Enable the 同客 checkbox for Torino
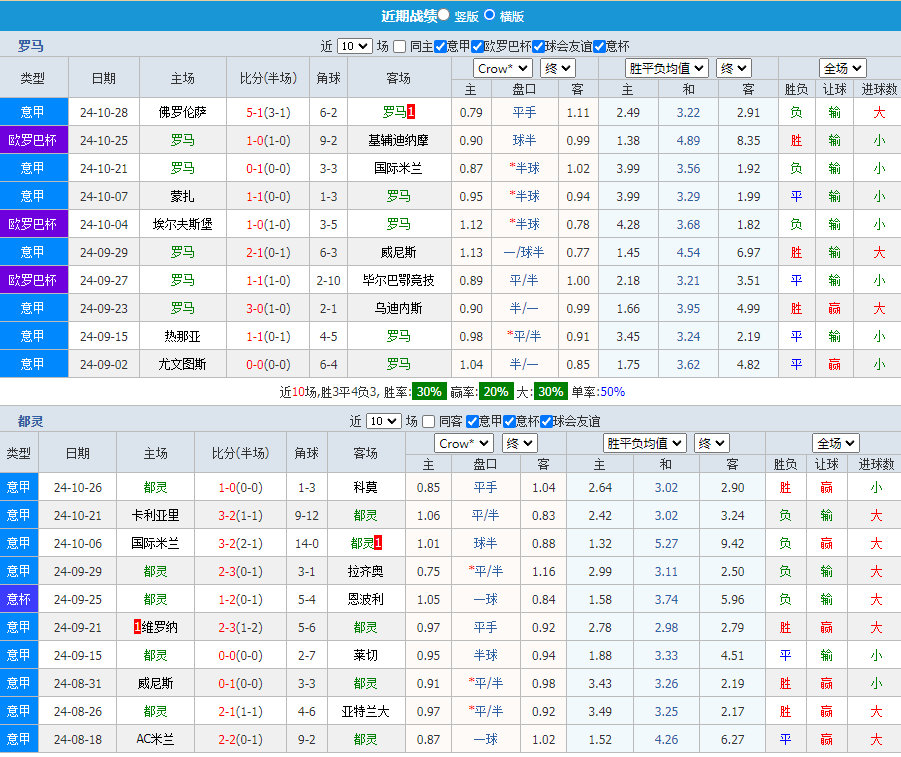 [x=428, y=422]
